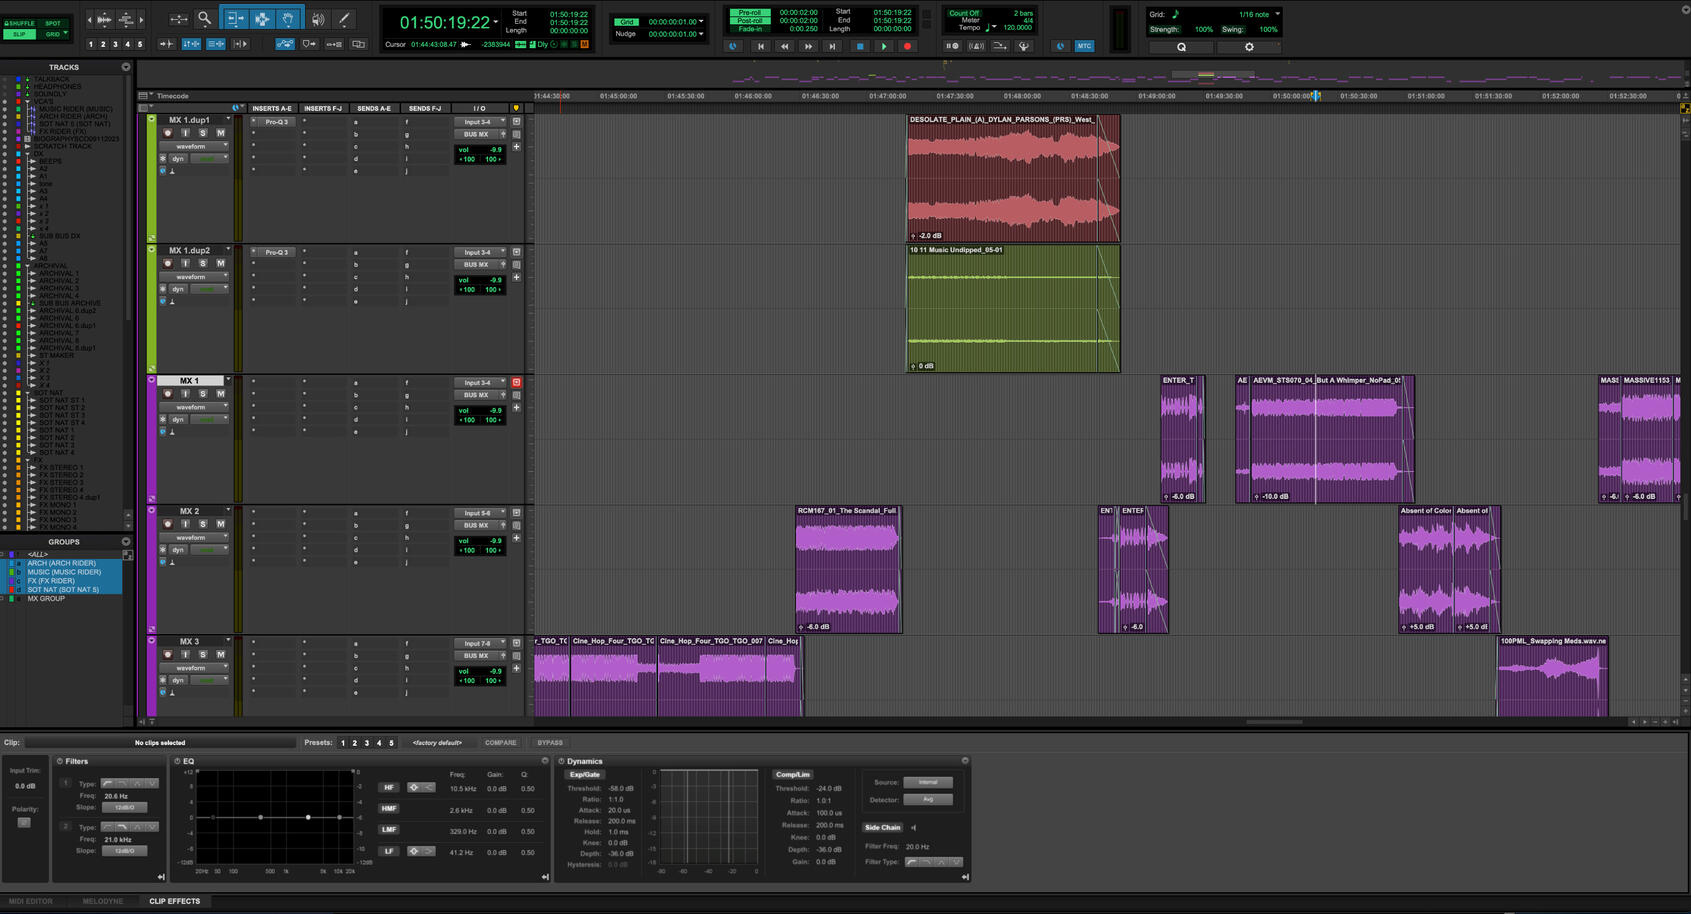Open the Melodyne tab
Screen dimensions: 1691x914
pos(103,901)
